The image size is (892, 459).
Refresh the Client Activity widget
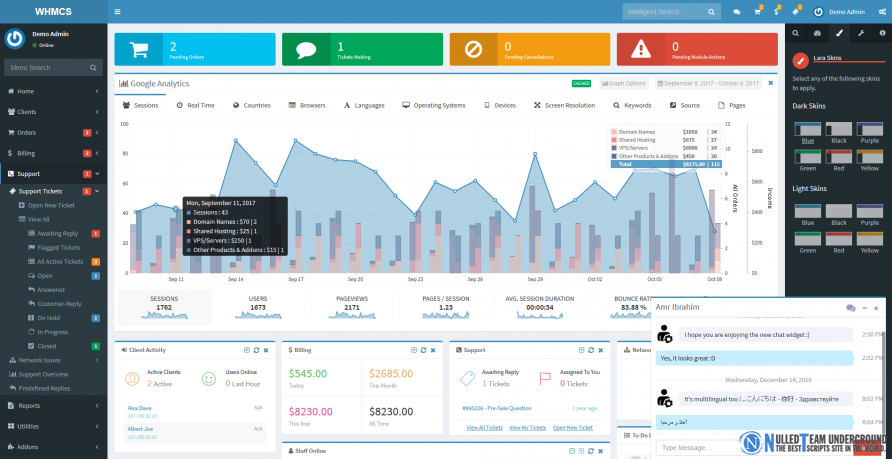pos(256,350)
